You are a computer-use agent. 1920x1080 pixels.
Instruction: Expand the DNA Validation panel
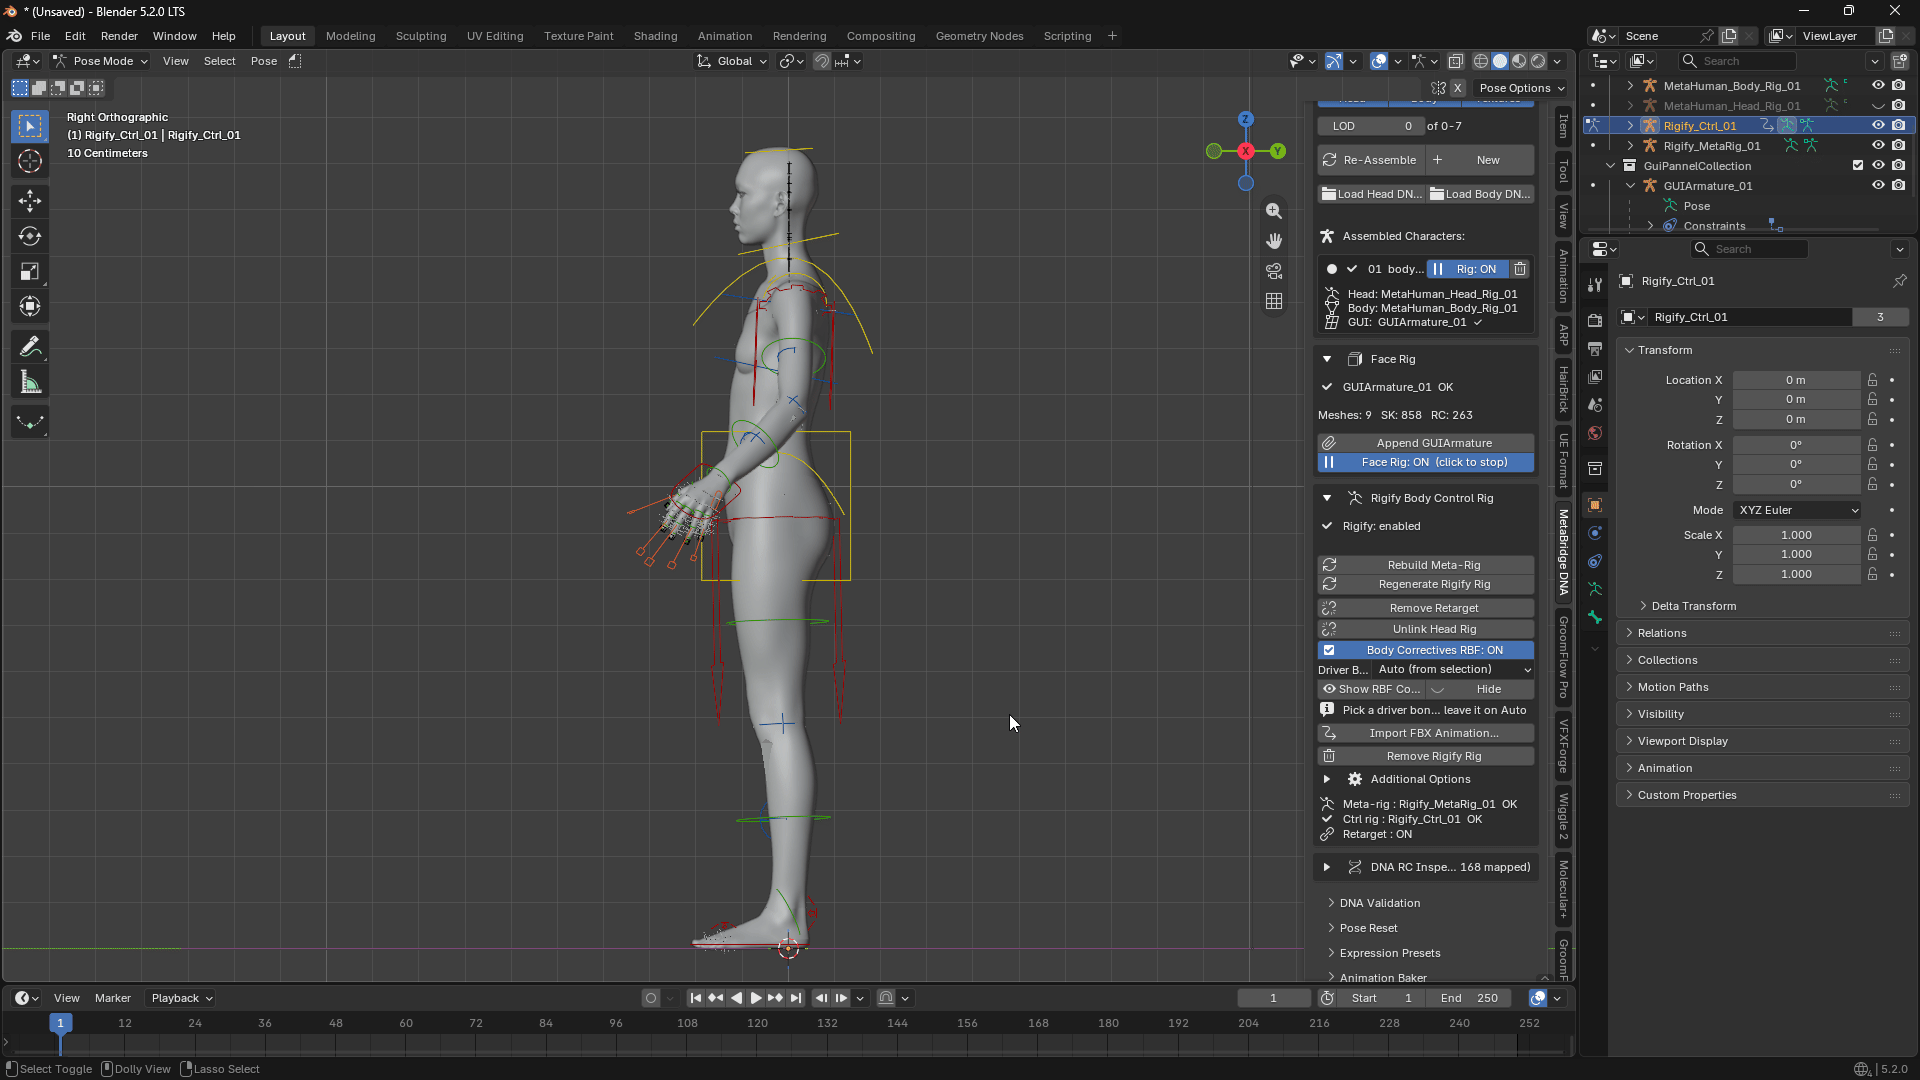point(1379,903)
